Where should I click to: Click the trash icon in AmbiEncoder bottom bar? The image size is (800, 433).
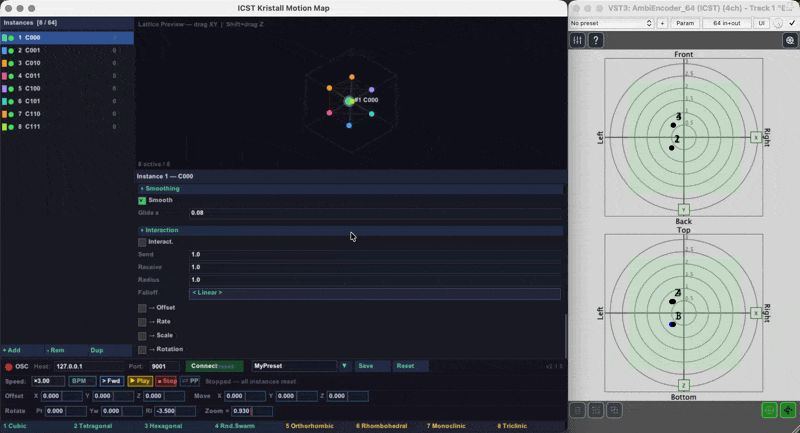click(x=578, y=410)
